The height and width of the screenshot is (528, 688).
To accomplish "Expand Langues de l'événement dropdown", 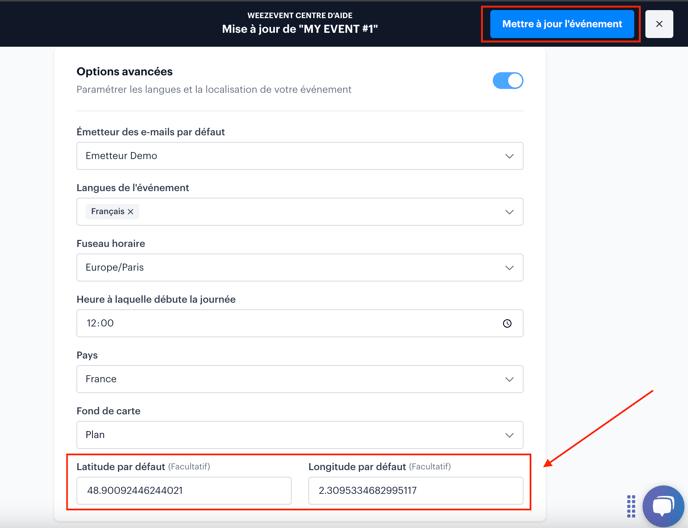I will coord(300,212).
